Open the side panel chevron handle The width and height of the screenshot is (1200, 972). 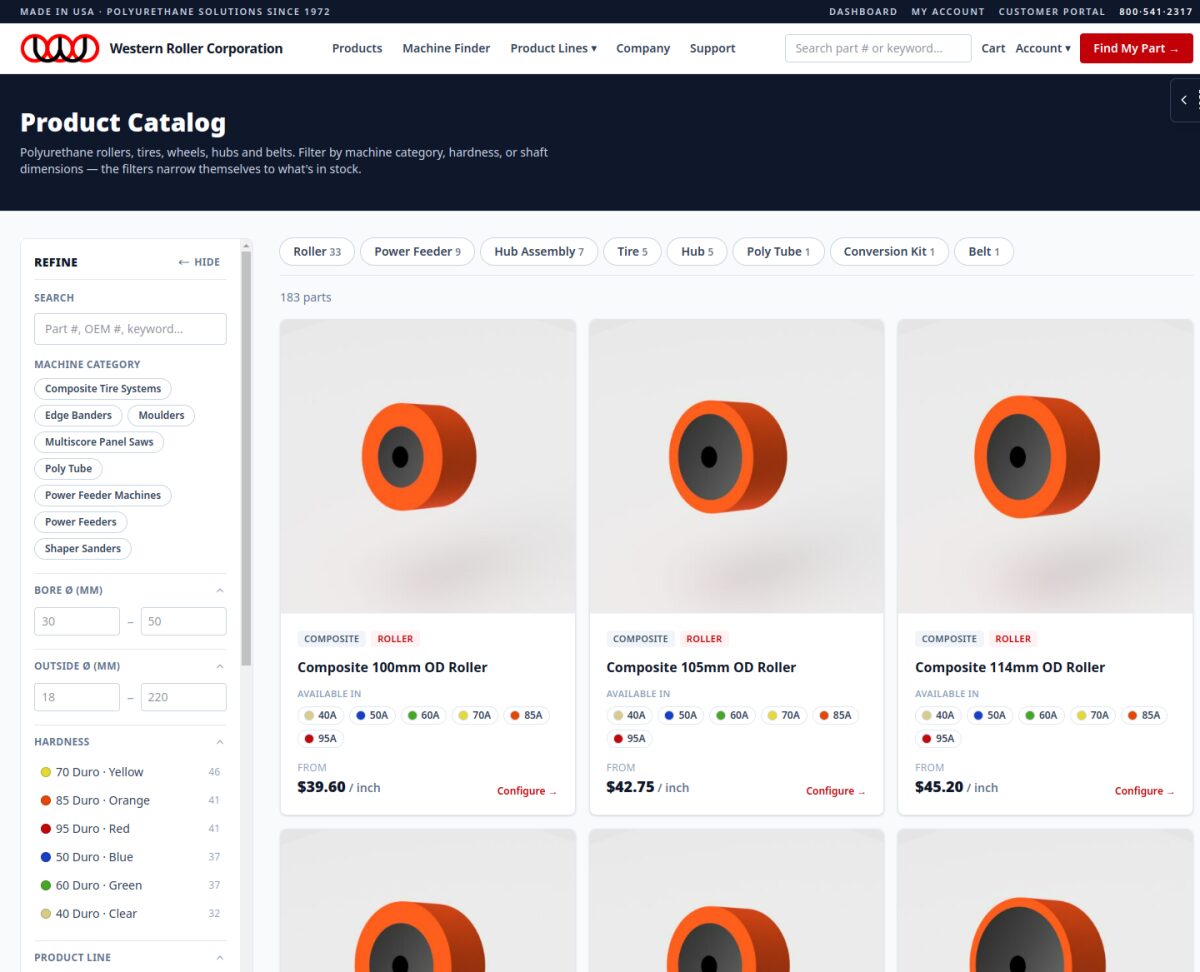coord(1185,100)
